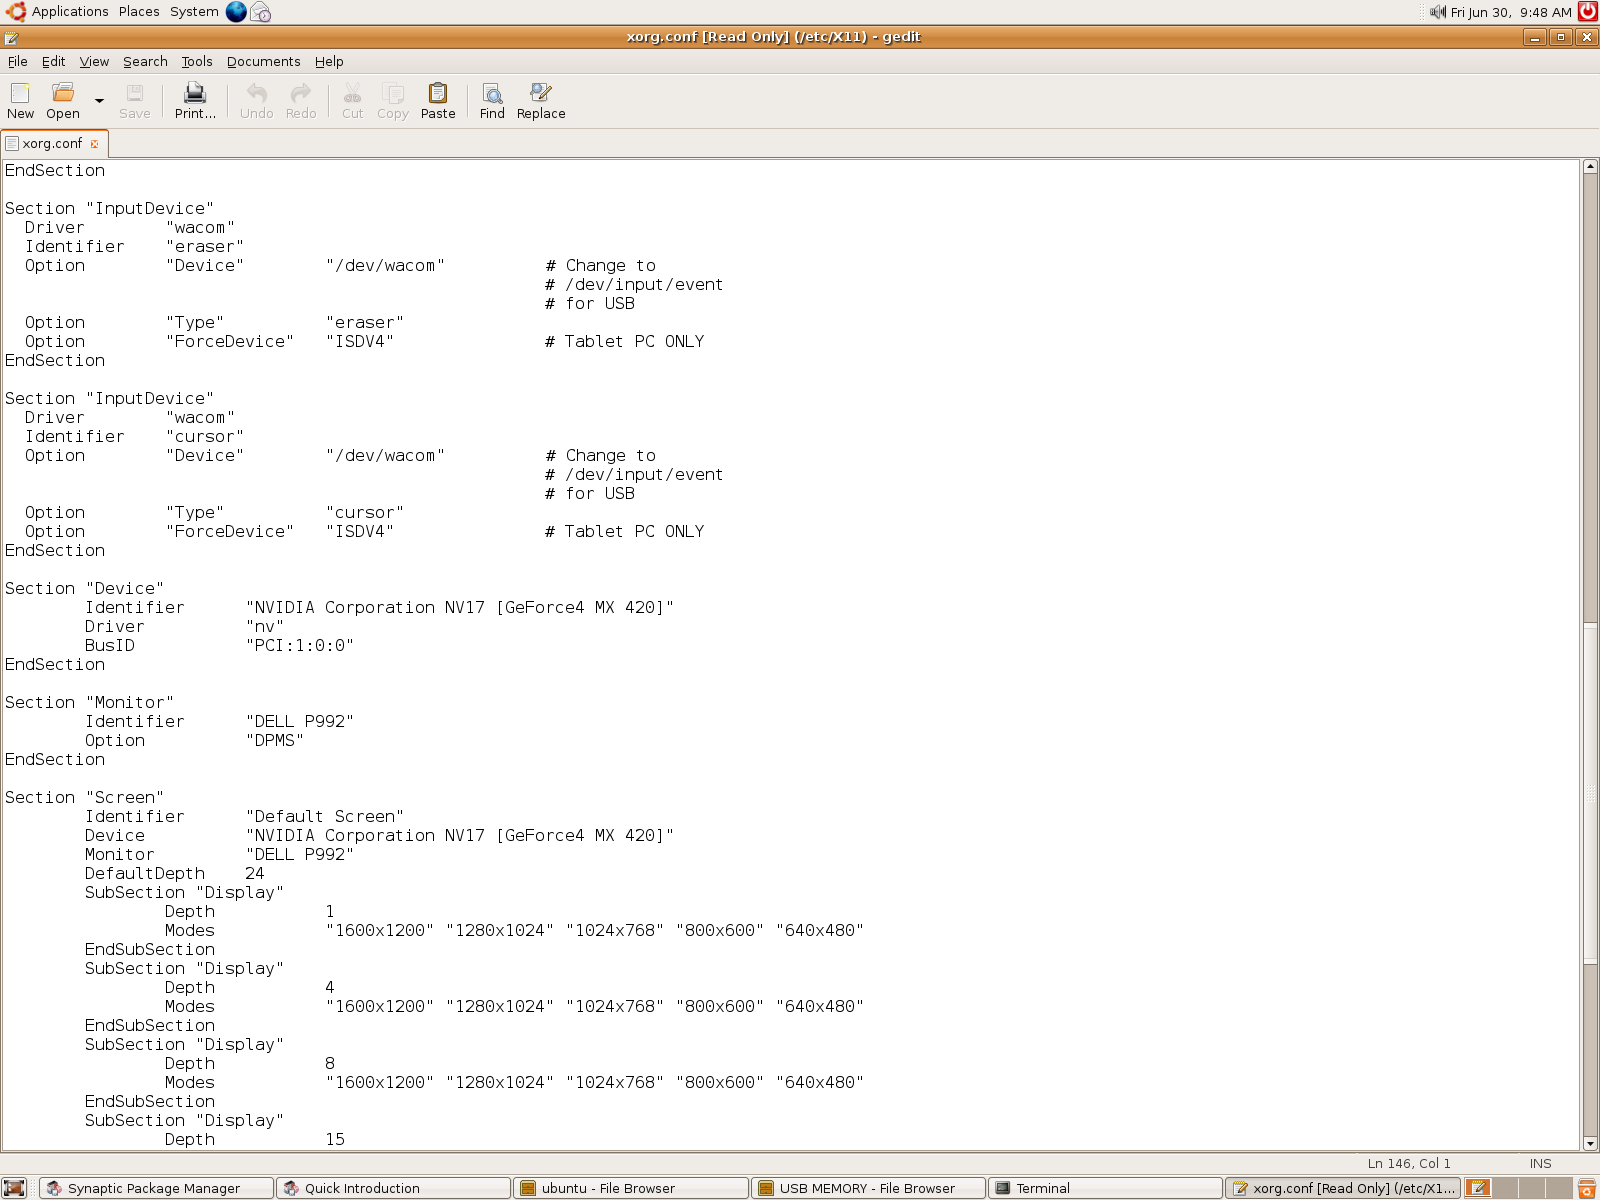Click the text "PCI:1:0:0" in the editor
This screenshot has height=1200, width=1600.
(300, 645)
